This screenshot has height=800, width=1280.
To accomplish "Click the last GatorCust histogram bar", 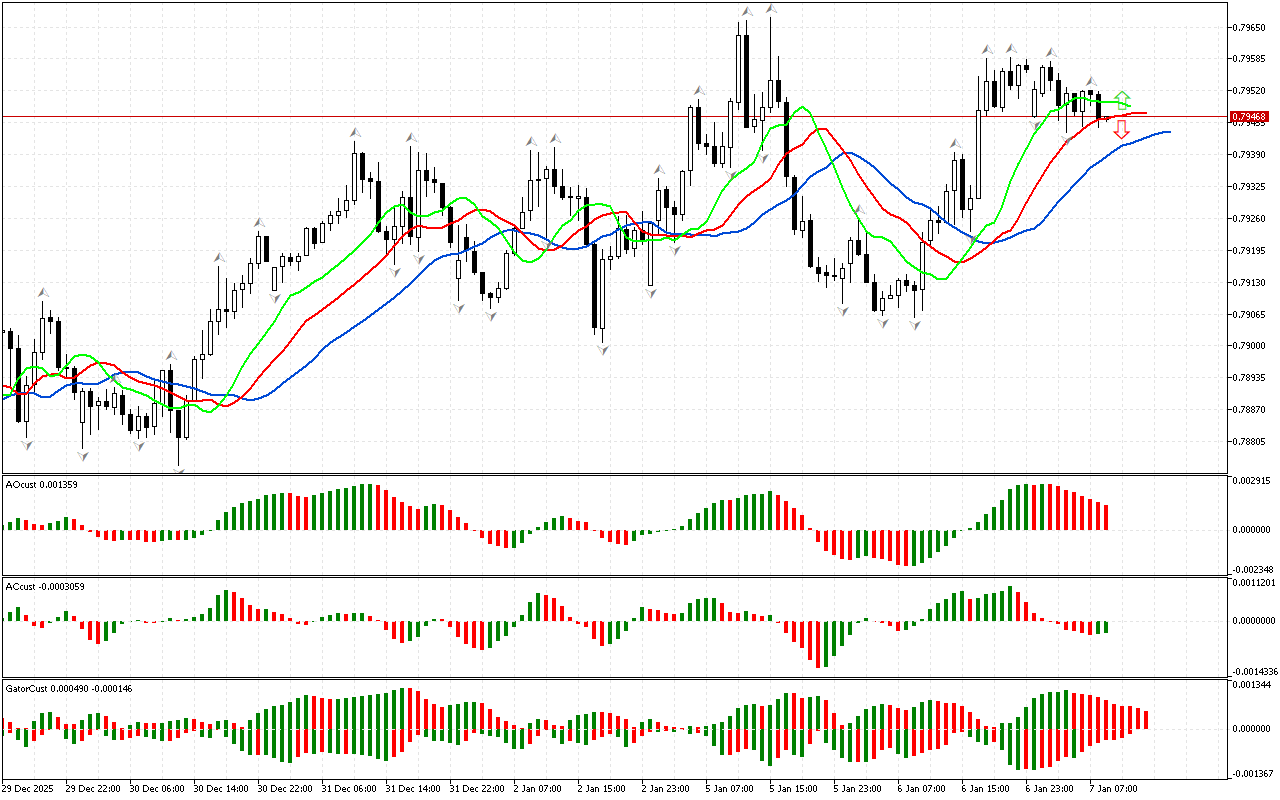I will click(1146, 719).
